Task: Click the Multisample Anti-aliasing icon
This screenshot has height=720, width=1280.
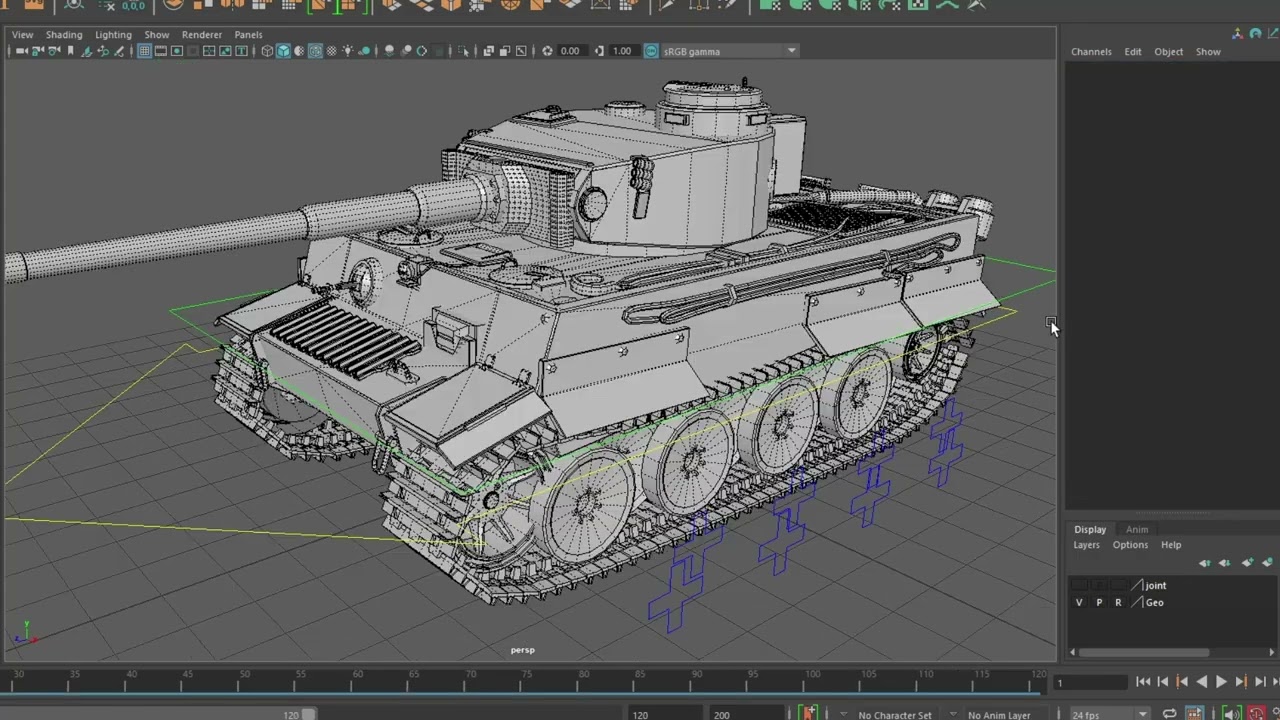Action: click(421, 51)
